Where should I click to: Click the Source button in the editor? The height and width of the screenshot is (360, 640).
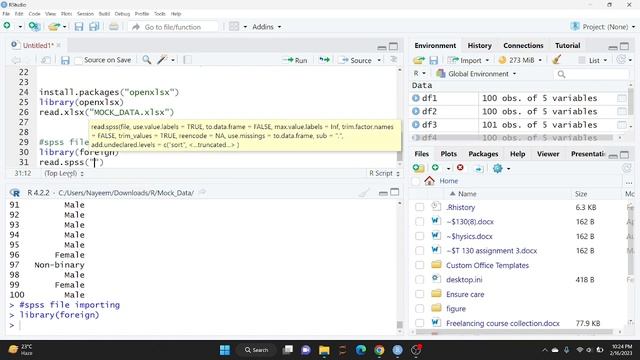356,60
